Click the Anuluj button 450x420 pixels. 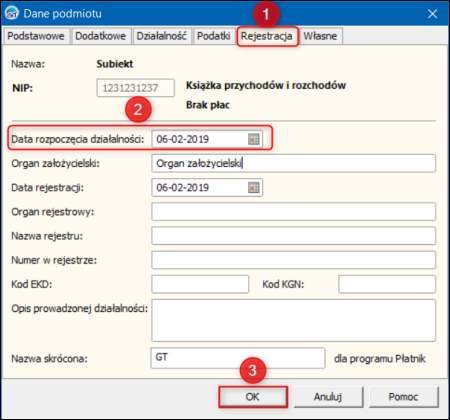tap(328, 397)
